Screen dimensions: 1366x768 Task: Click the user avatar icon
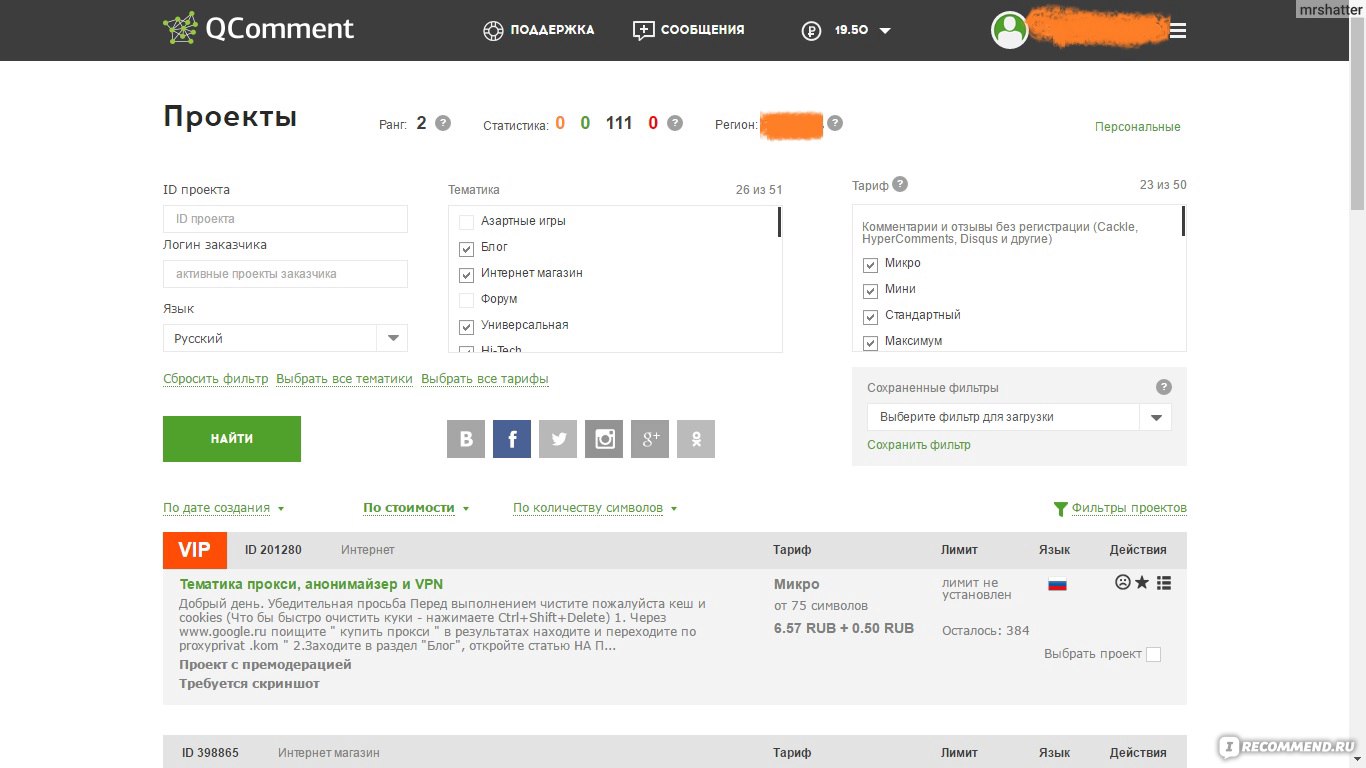coord(1010,30)
